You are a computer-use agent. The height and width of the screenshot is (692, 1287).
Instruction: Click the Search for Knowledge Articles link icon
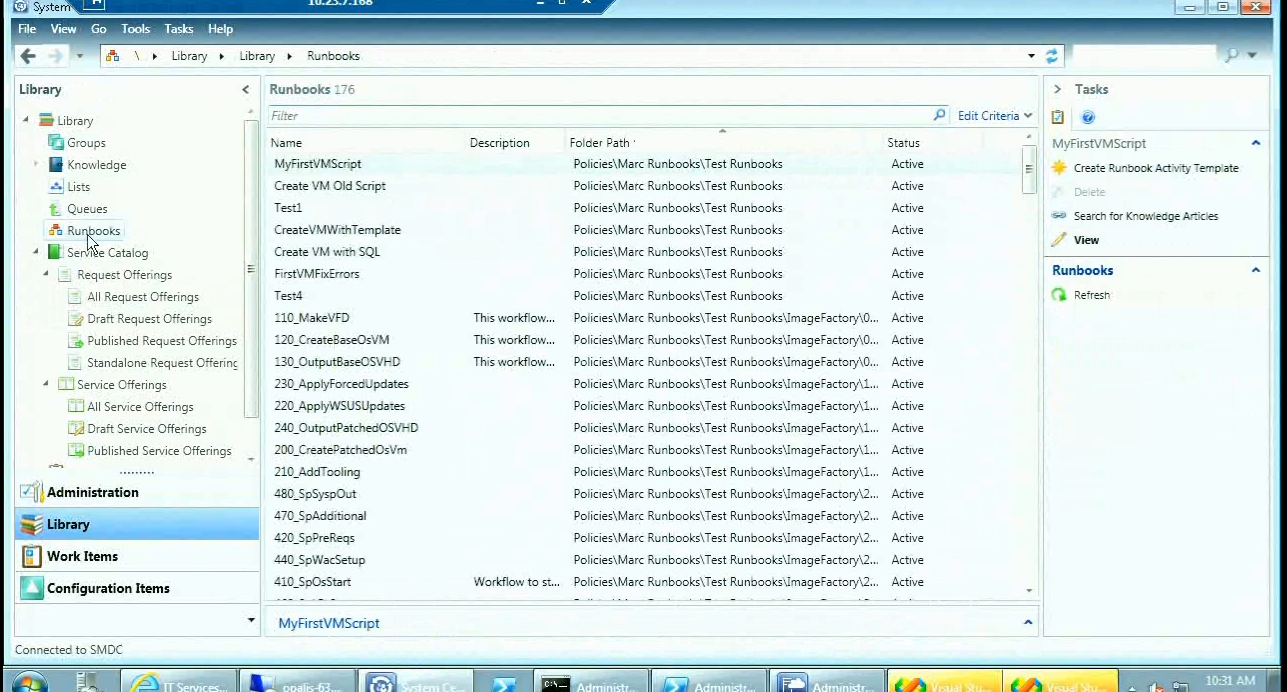coord(1060,216)
